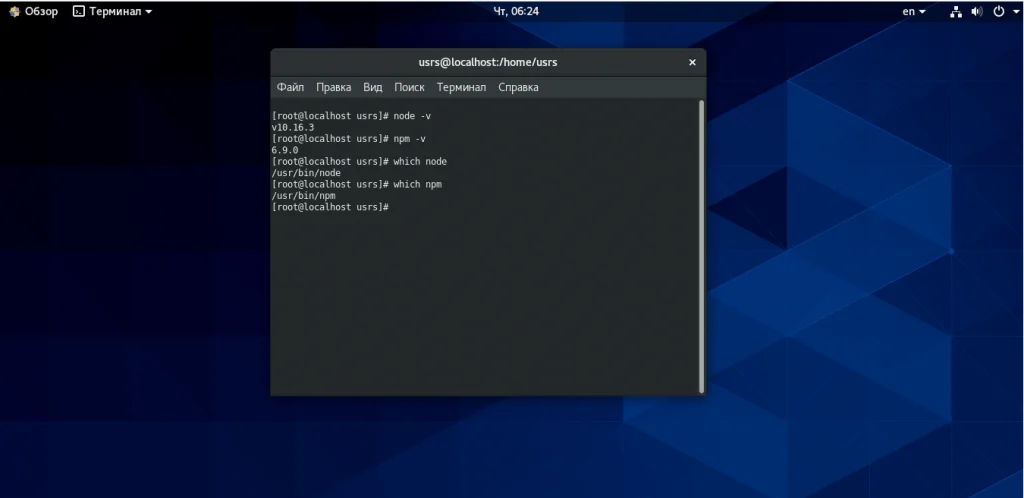Open the Поиск menu
Viewport: 1024px width, 498px height.
[409, 87]
